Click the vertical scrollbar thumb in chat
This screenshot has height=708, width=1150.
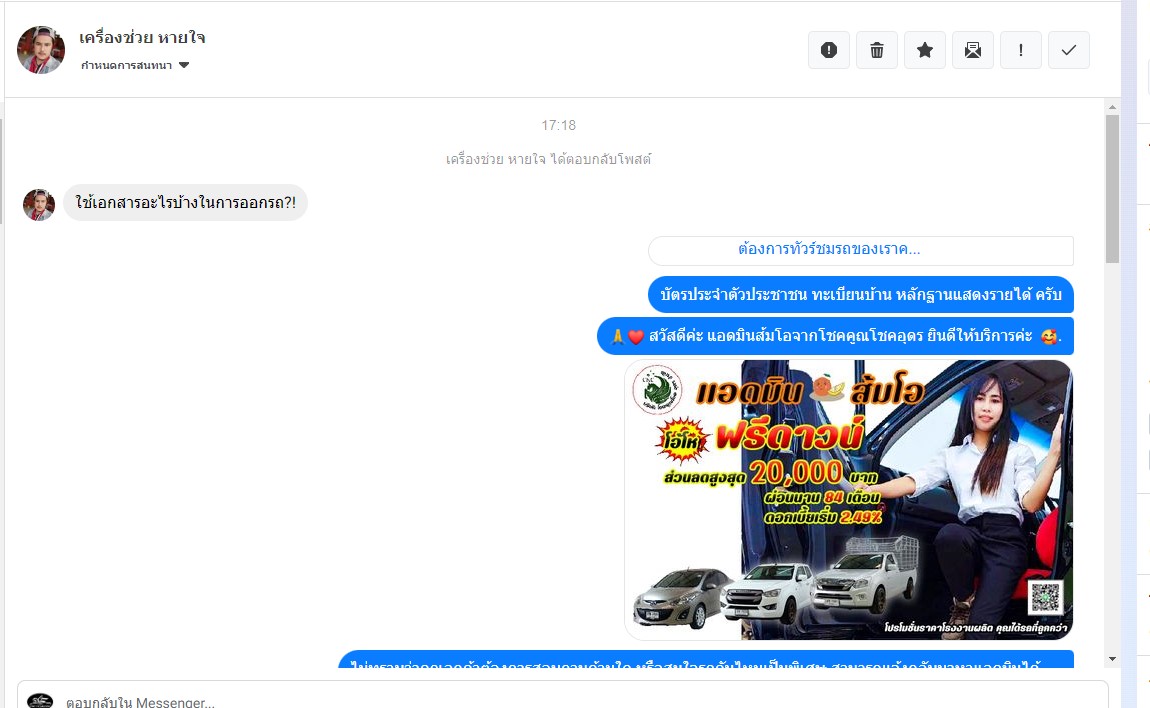pos(1113,189)
